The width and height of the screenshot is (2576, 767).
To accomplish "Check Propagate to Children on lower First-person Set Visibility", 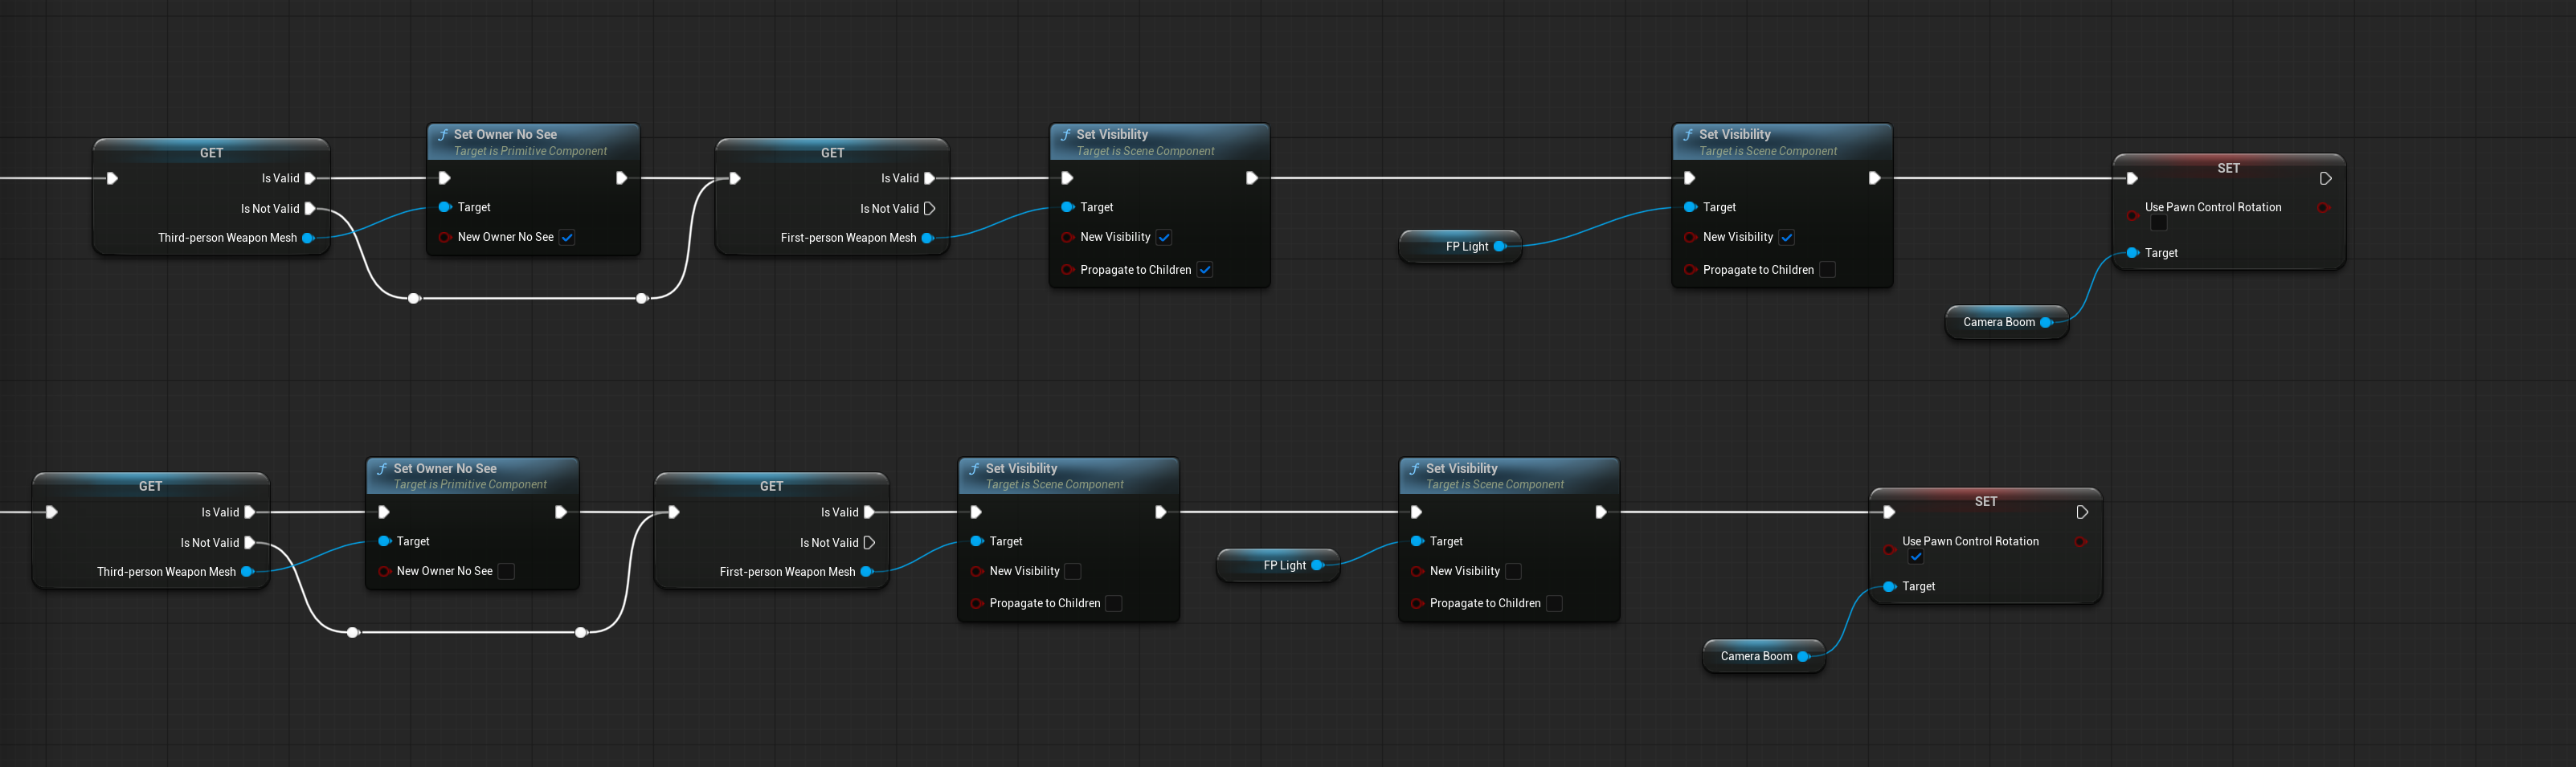I will 1114,603.
